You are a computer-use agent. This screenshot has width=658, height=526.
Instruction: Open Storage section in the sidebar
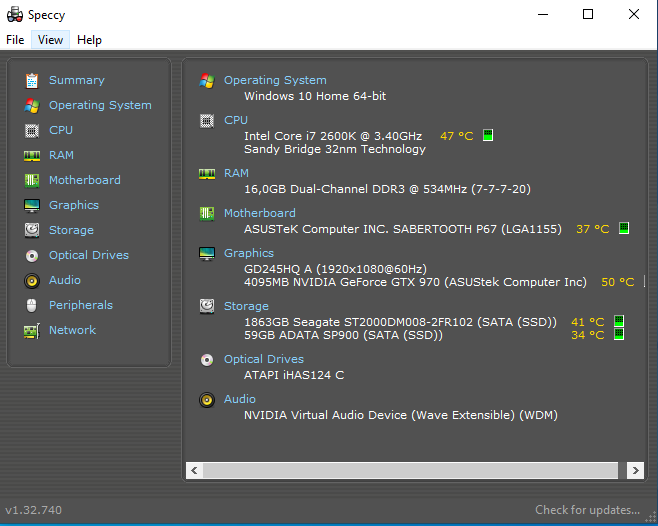71,230
